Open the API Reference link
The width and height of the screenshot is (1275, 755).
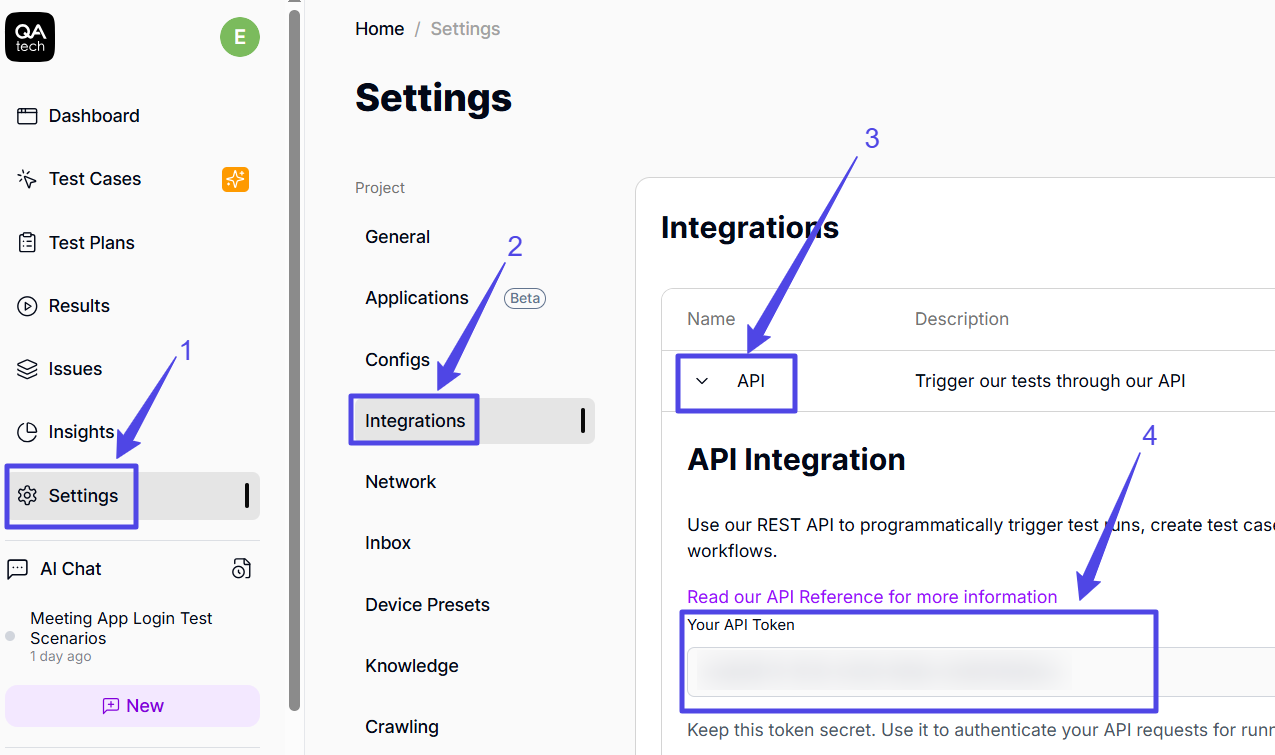pyautogui.click(x=872, y=597)
